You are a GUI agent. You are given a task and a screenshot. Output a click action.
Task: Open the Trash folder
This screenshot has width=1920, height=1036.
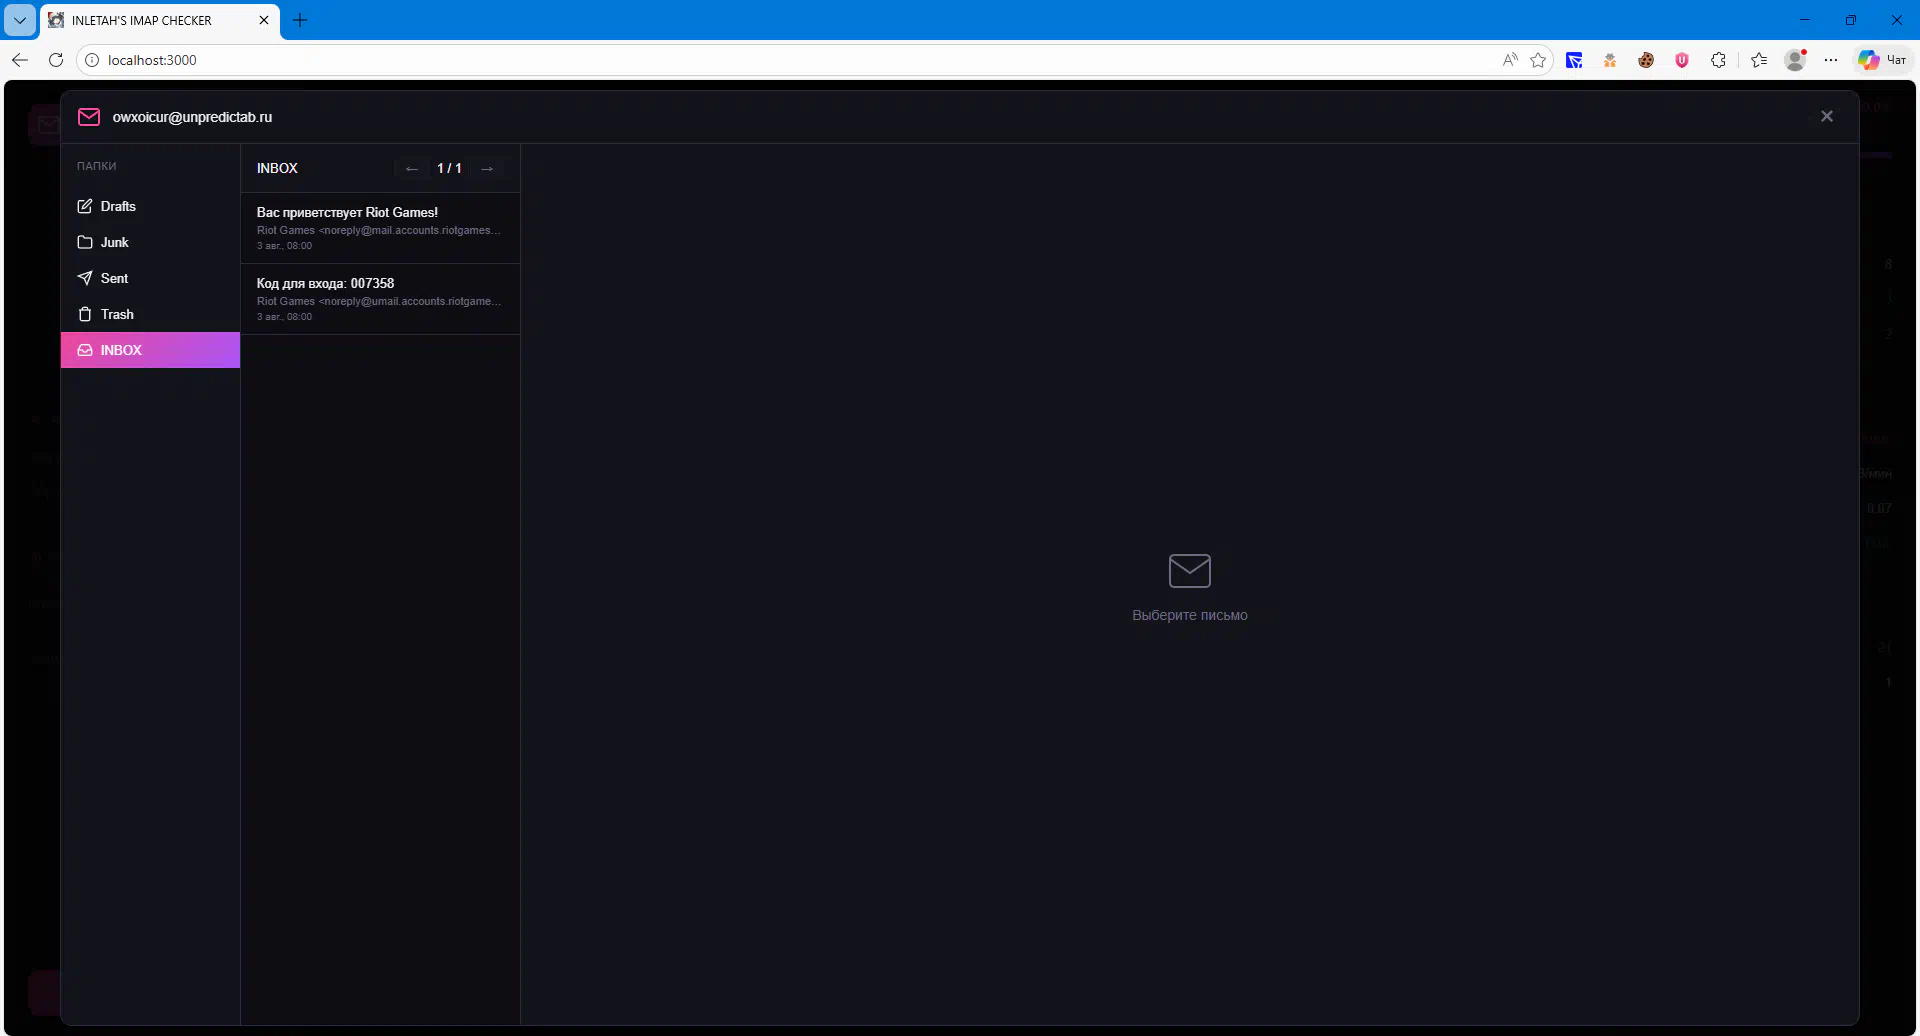point(116,314)
